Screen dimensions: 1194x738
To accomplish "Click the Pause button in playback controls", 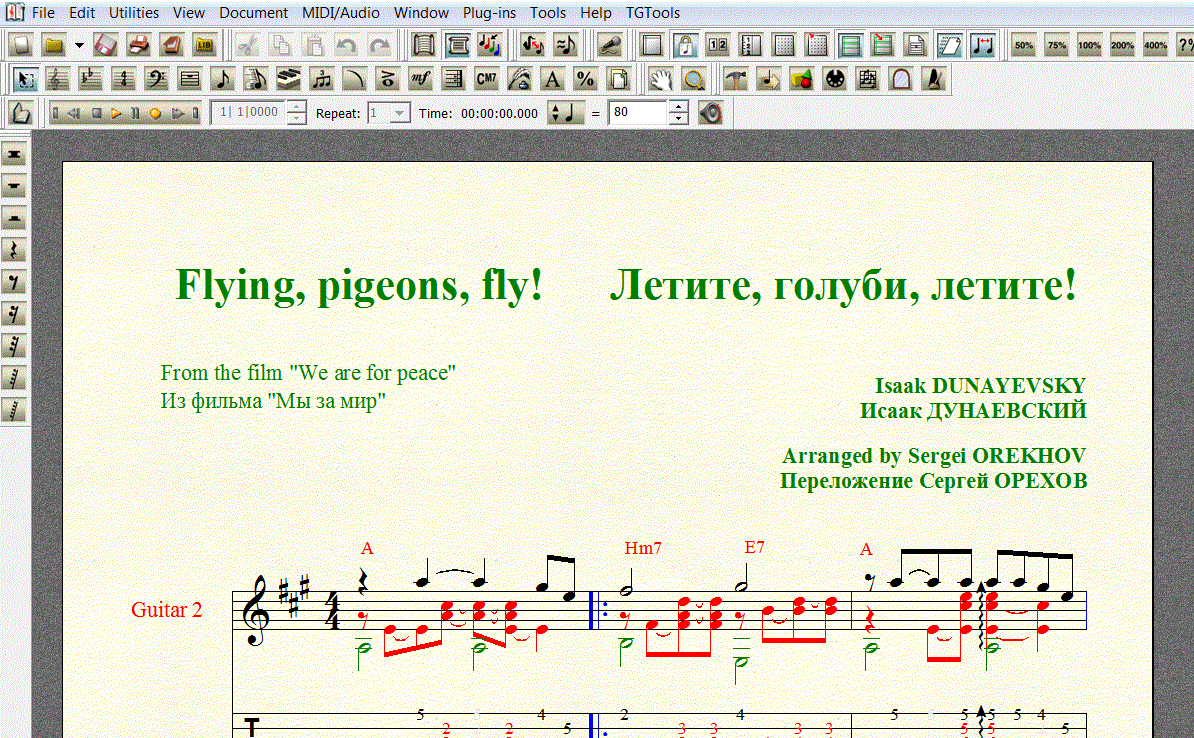I will tap(136, 113).
